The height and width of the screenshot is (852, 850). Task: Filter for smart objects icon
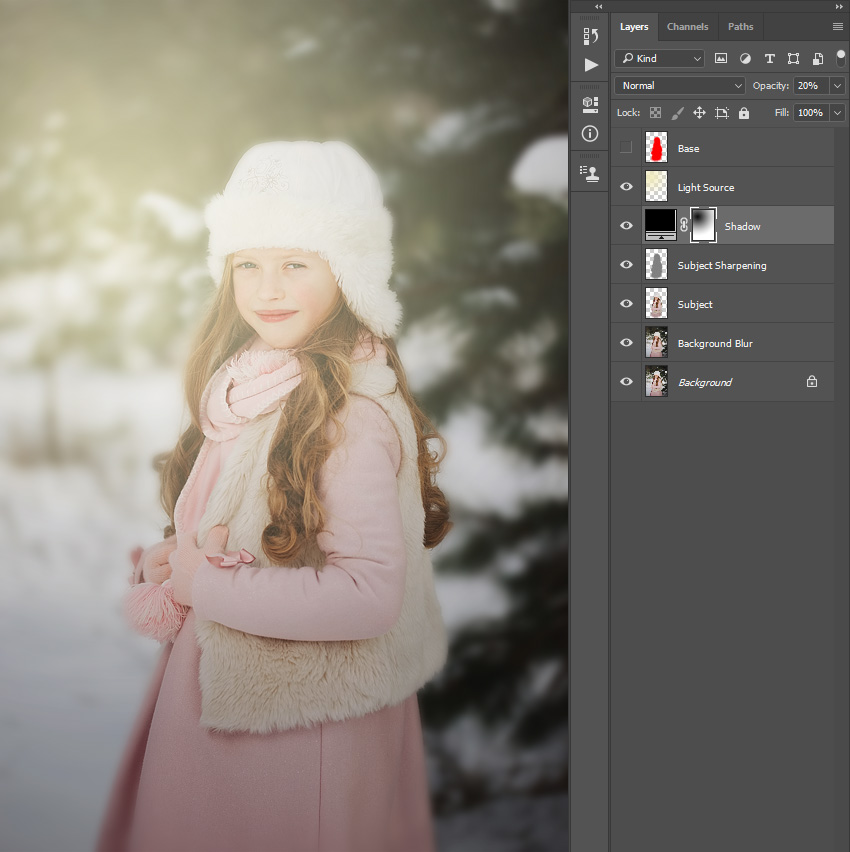click(817, 59)
